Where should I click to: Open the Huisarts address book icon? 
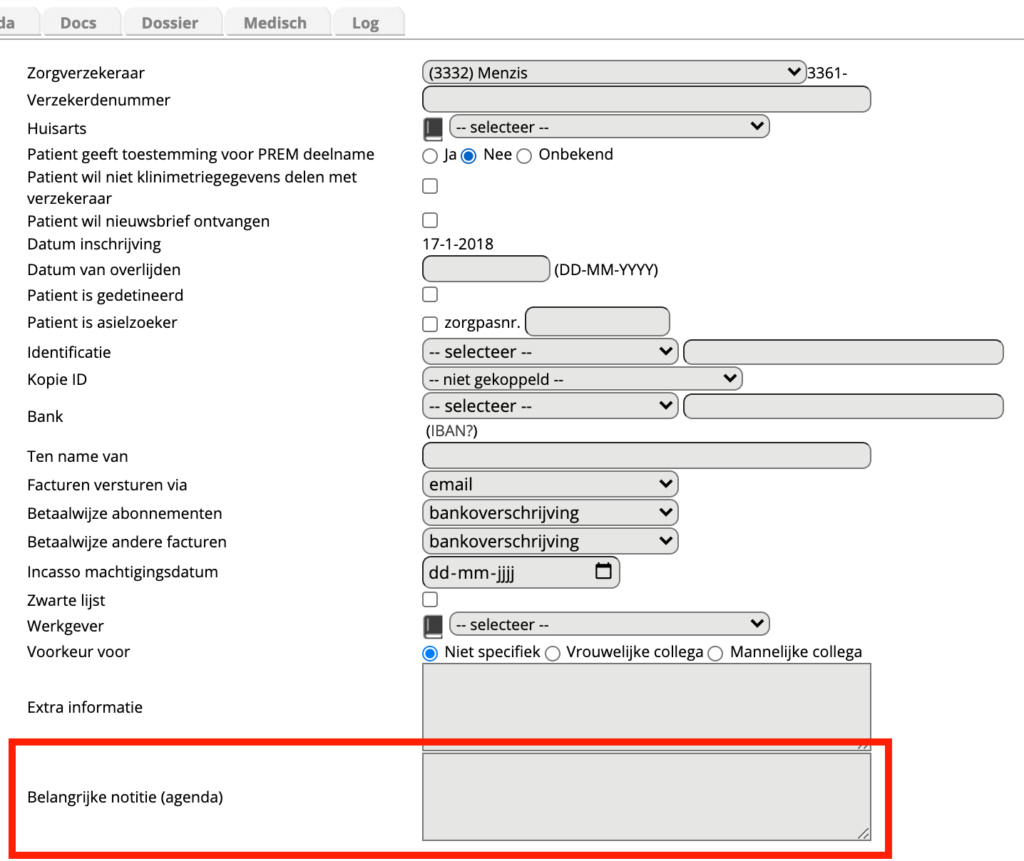coord(433,128)
